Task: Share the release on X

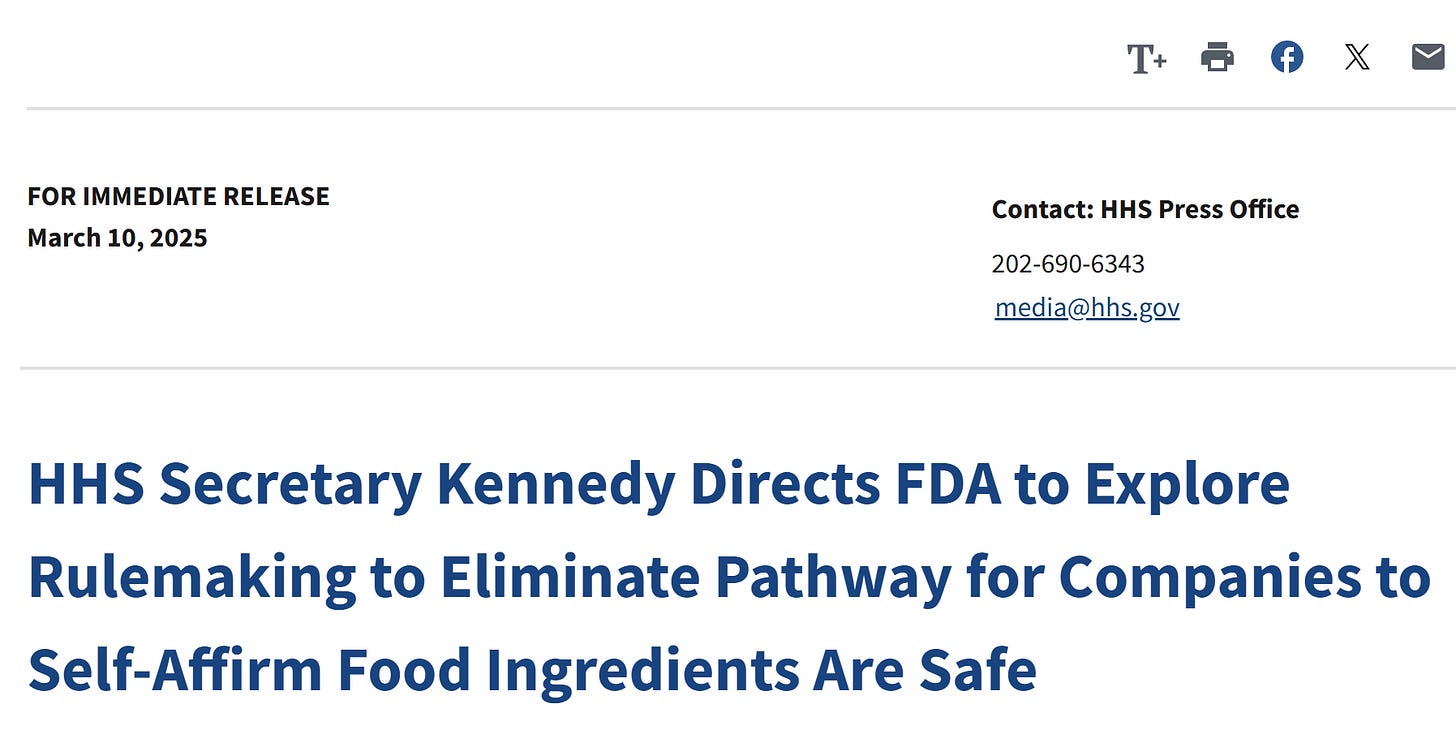Action: (1357, 58)
